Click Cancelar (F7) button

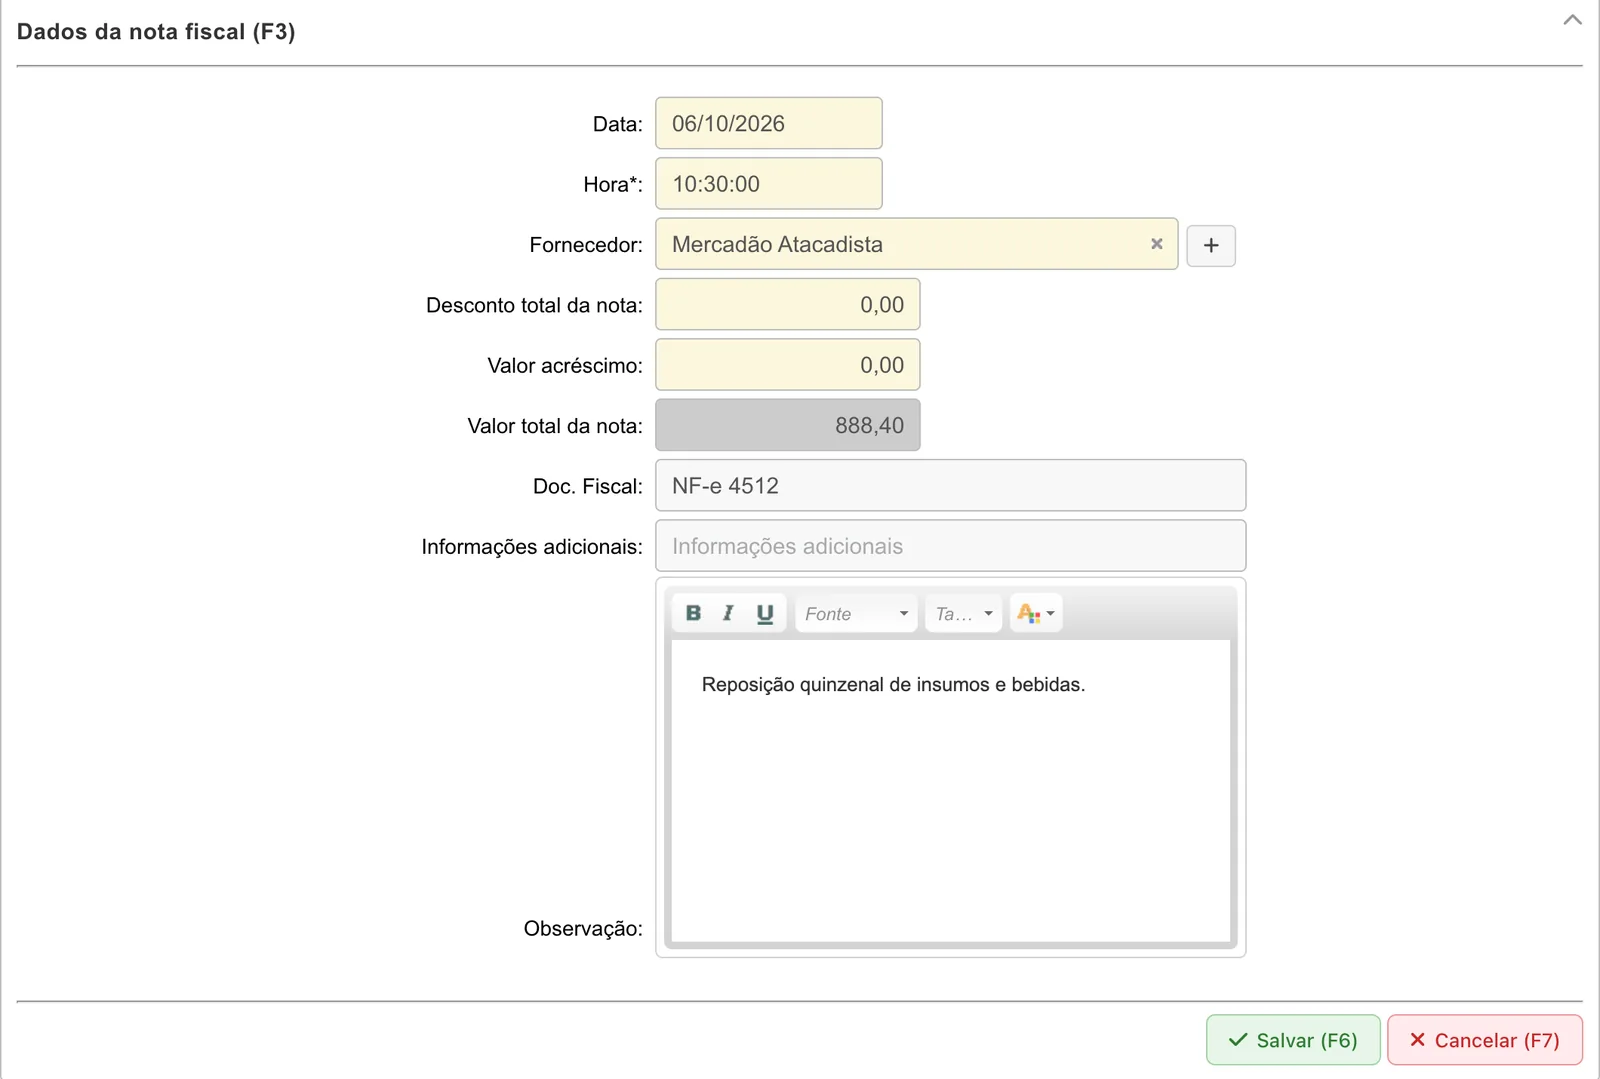(1485, 1040)
